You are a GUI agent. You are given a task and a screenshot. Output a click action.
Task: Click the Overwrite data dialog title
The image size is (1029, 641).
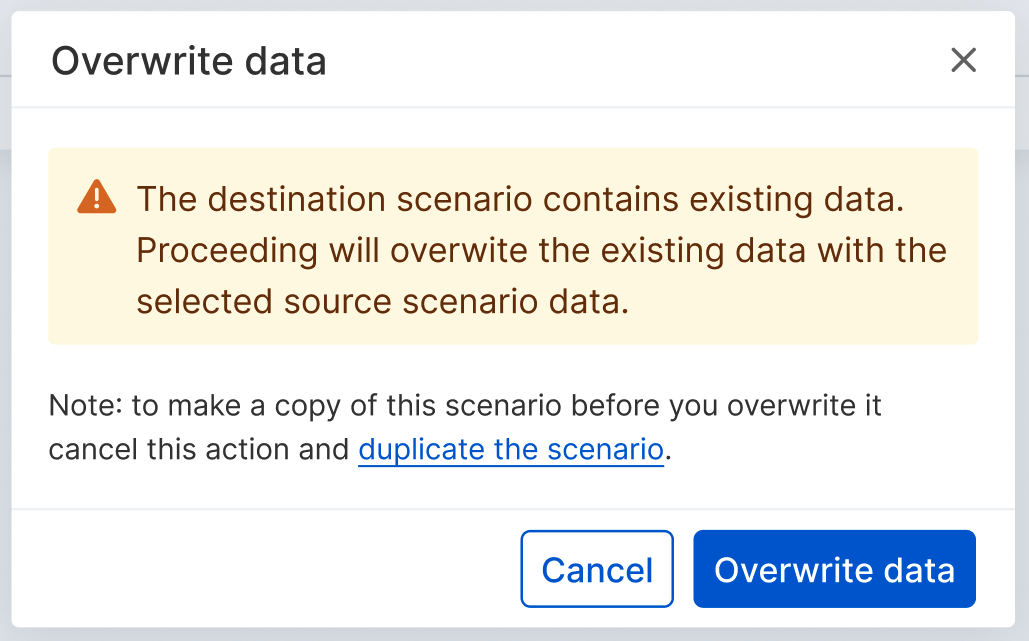[189, 61]
